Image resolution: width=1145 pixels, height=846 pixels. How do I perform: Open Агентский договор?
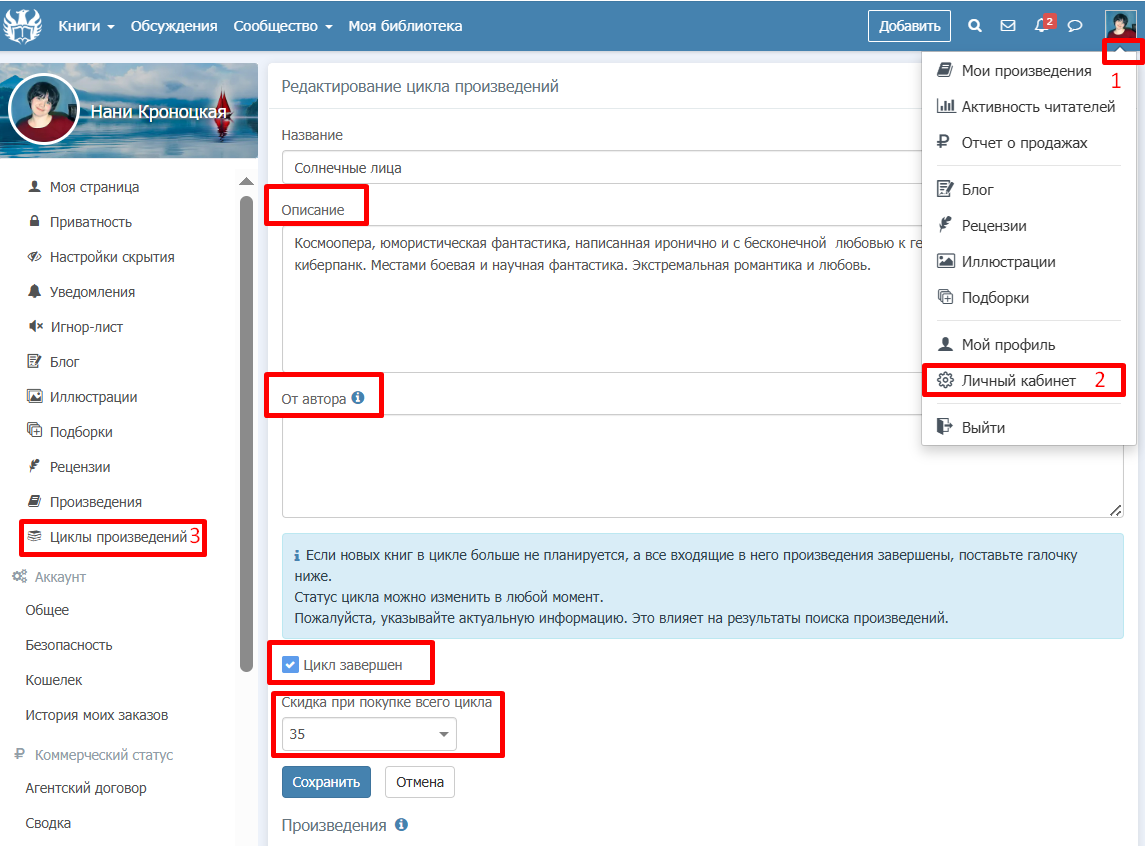[86, 788]
